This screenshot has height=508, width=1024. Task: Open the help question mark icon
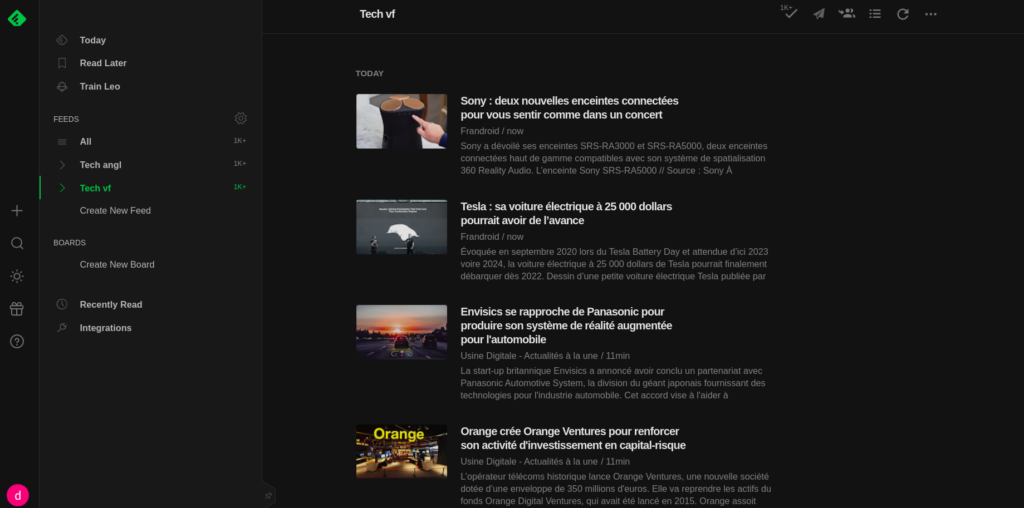(x=17, y=341)
